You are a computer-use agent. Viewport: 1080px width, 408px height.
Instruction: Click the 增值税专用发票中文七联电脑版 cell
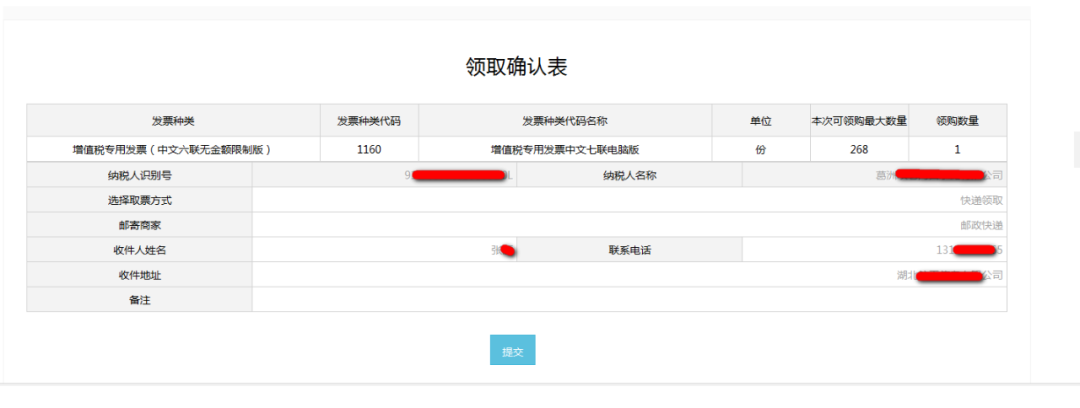pos(565,149)
